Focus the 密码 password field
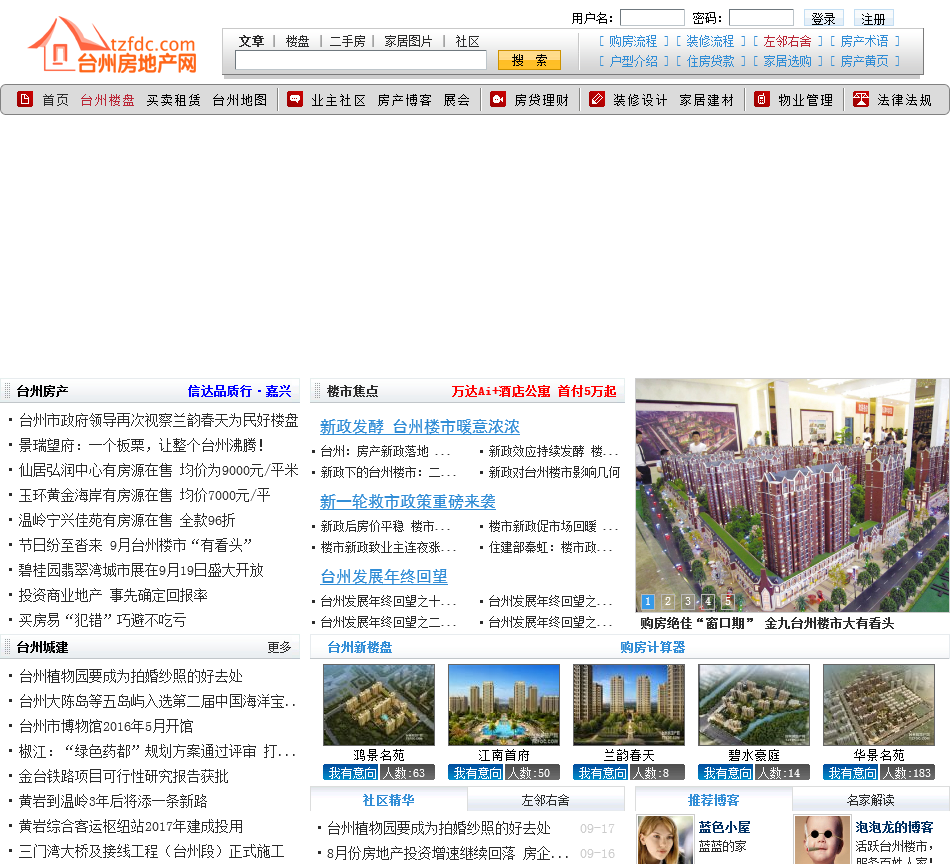The height and width of the screenshot is (864, 950). [x=761, y=18]
